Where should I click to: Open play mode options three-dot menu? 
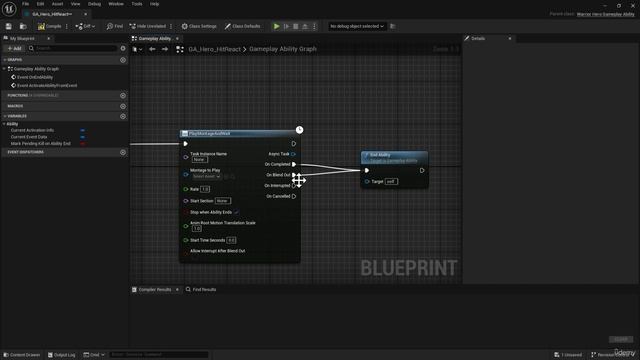point(314,26)
